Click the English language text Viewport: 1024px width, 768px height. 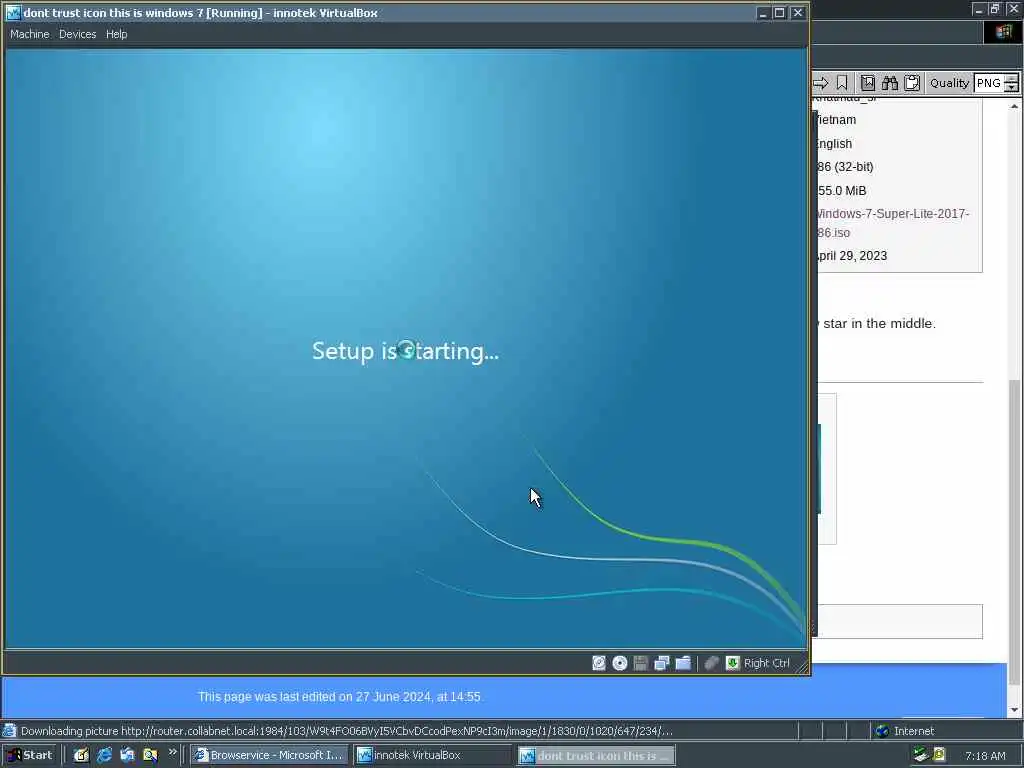834,144
